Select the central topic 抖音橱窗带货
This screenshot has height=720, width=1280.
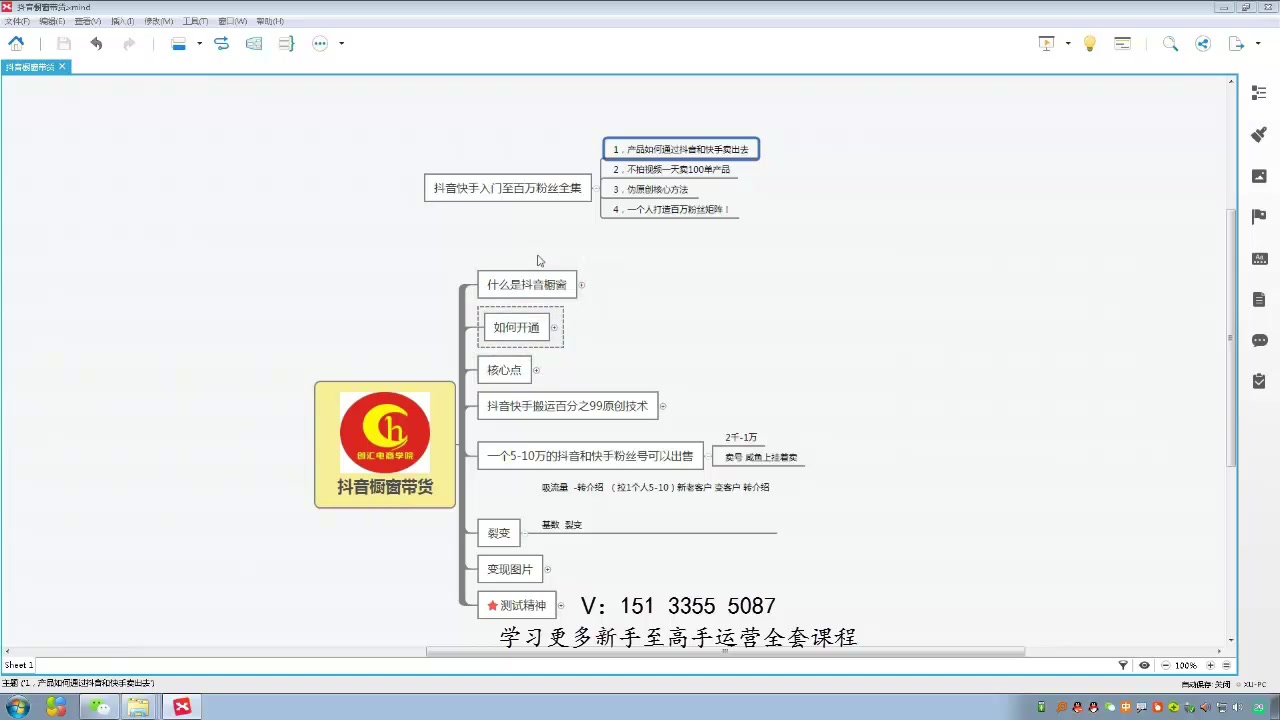point(385,444)
